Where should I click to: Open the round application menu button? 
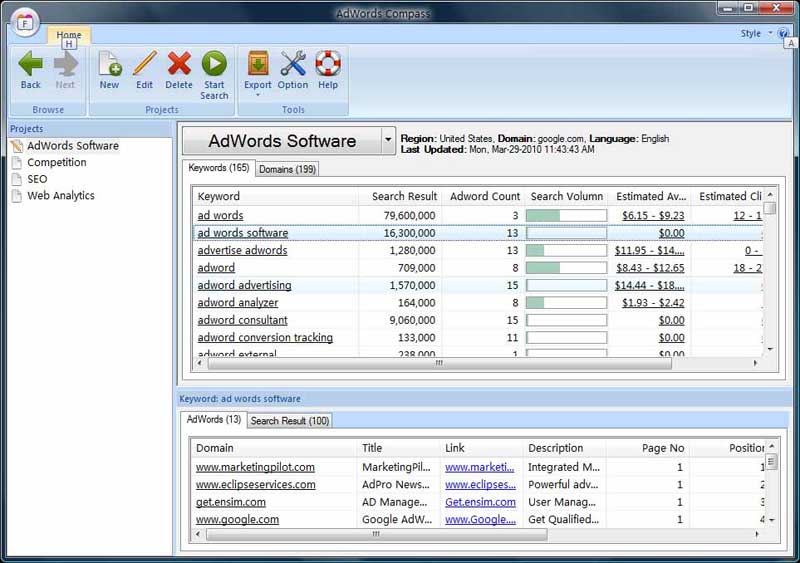(25, 22)
